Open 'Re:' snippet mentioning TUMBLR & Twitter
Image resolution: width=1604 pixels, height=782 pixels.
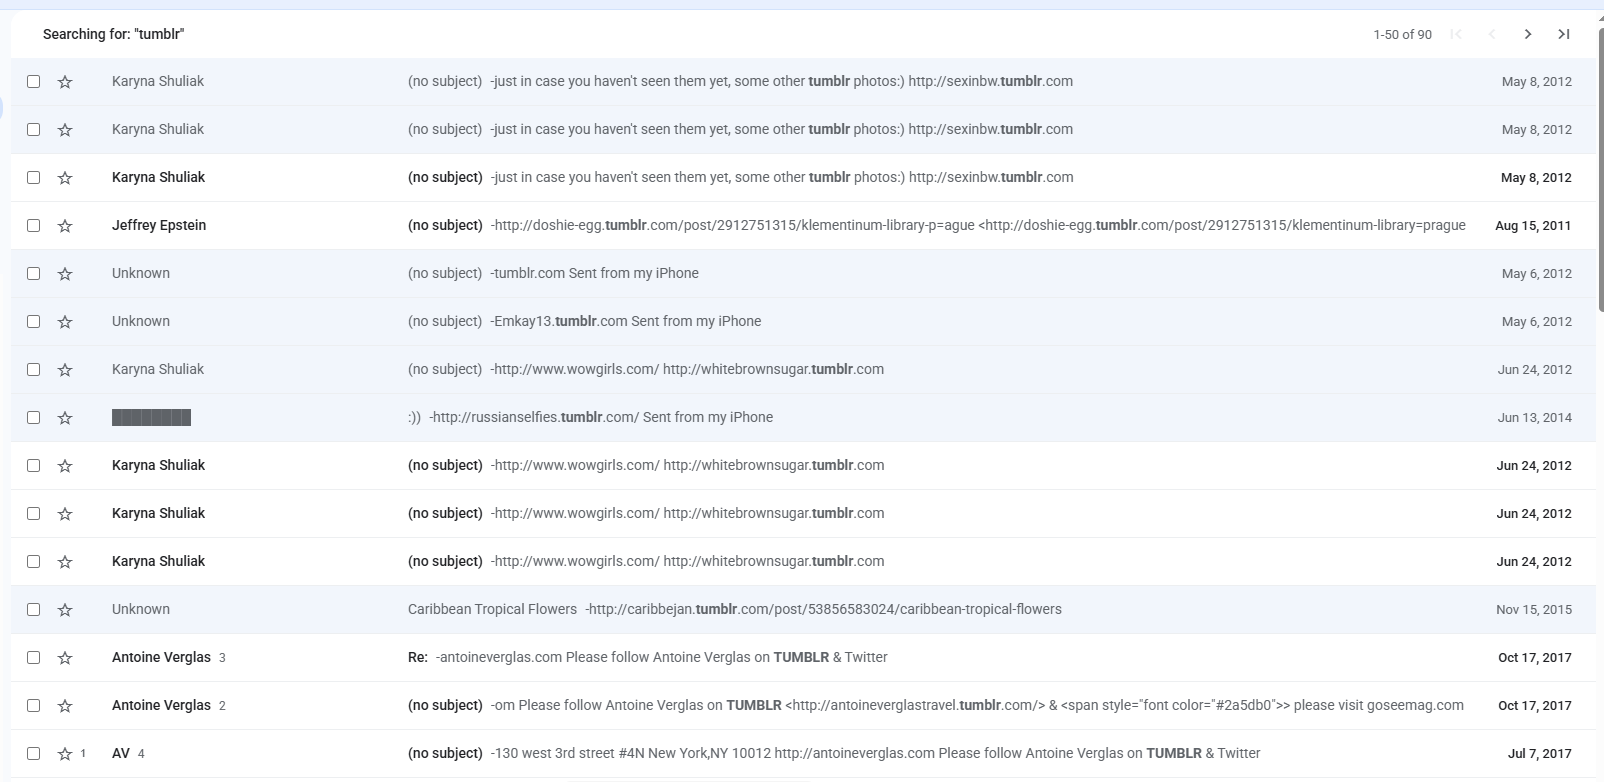[x=662, y=658]
